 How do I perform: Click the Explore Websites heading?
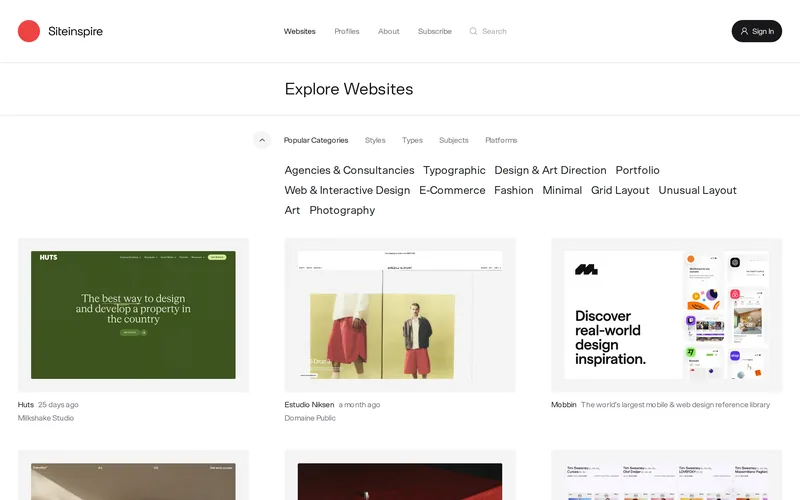(x=349, y=89)
